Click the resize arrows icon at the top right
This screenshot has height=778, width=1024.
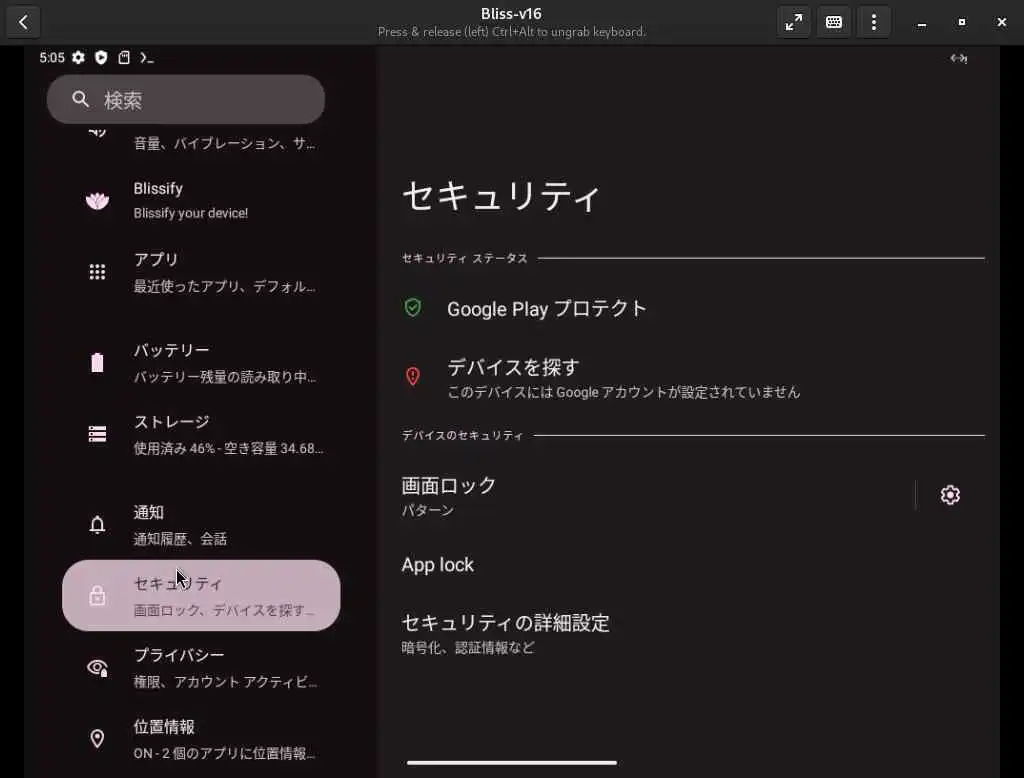pyautogui.click(x=959, y=59)
